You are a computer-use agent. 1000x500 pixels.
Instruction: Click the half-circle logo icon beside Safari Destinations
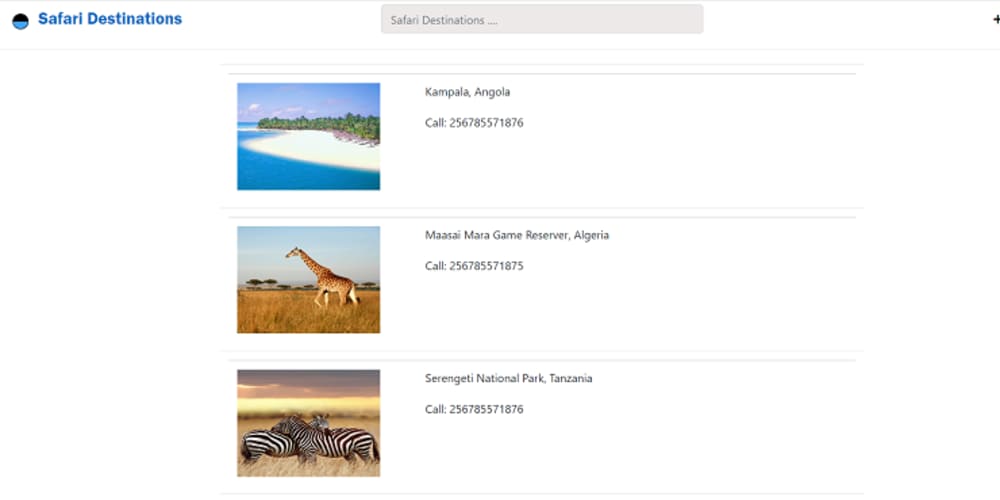pos(20,21)
